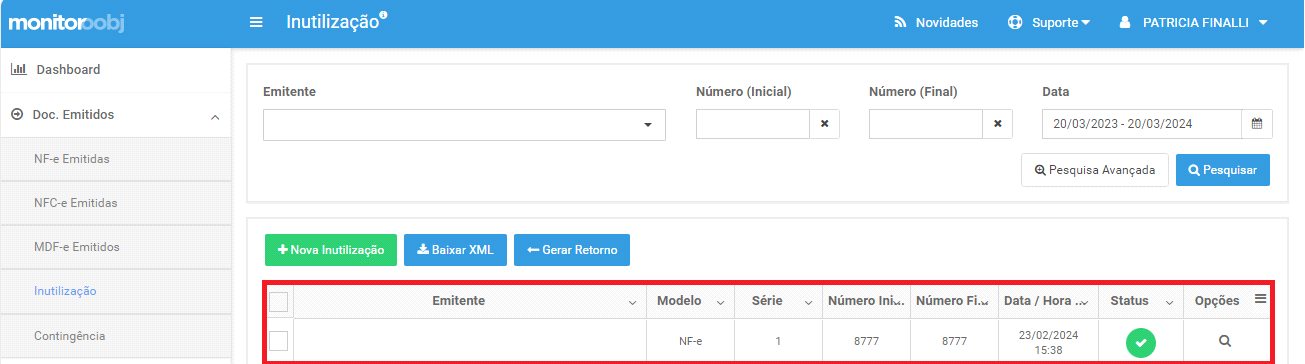Open the Emitente combo box
Viewport: 1305px width, 364px height.
pos(464,125)
